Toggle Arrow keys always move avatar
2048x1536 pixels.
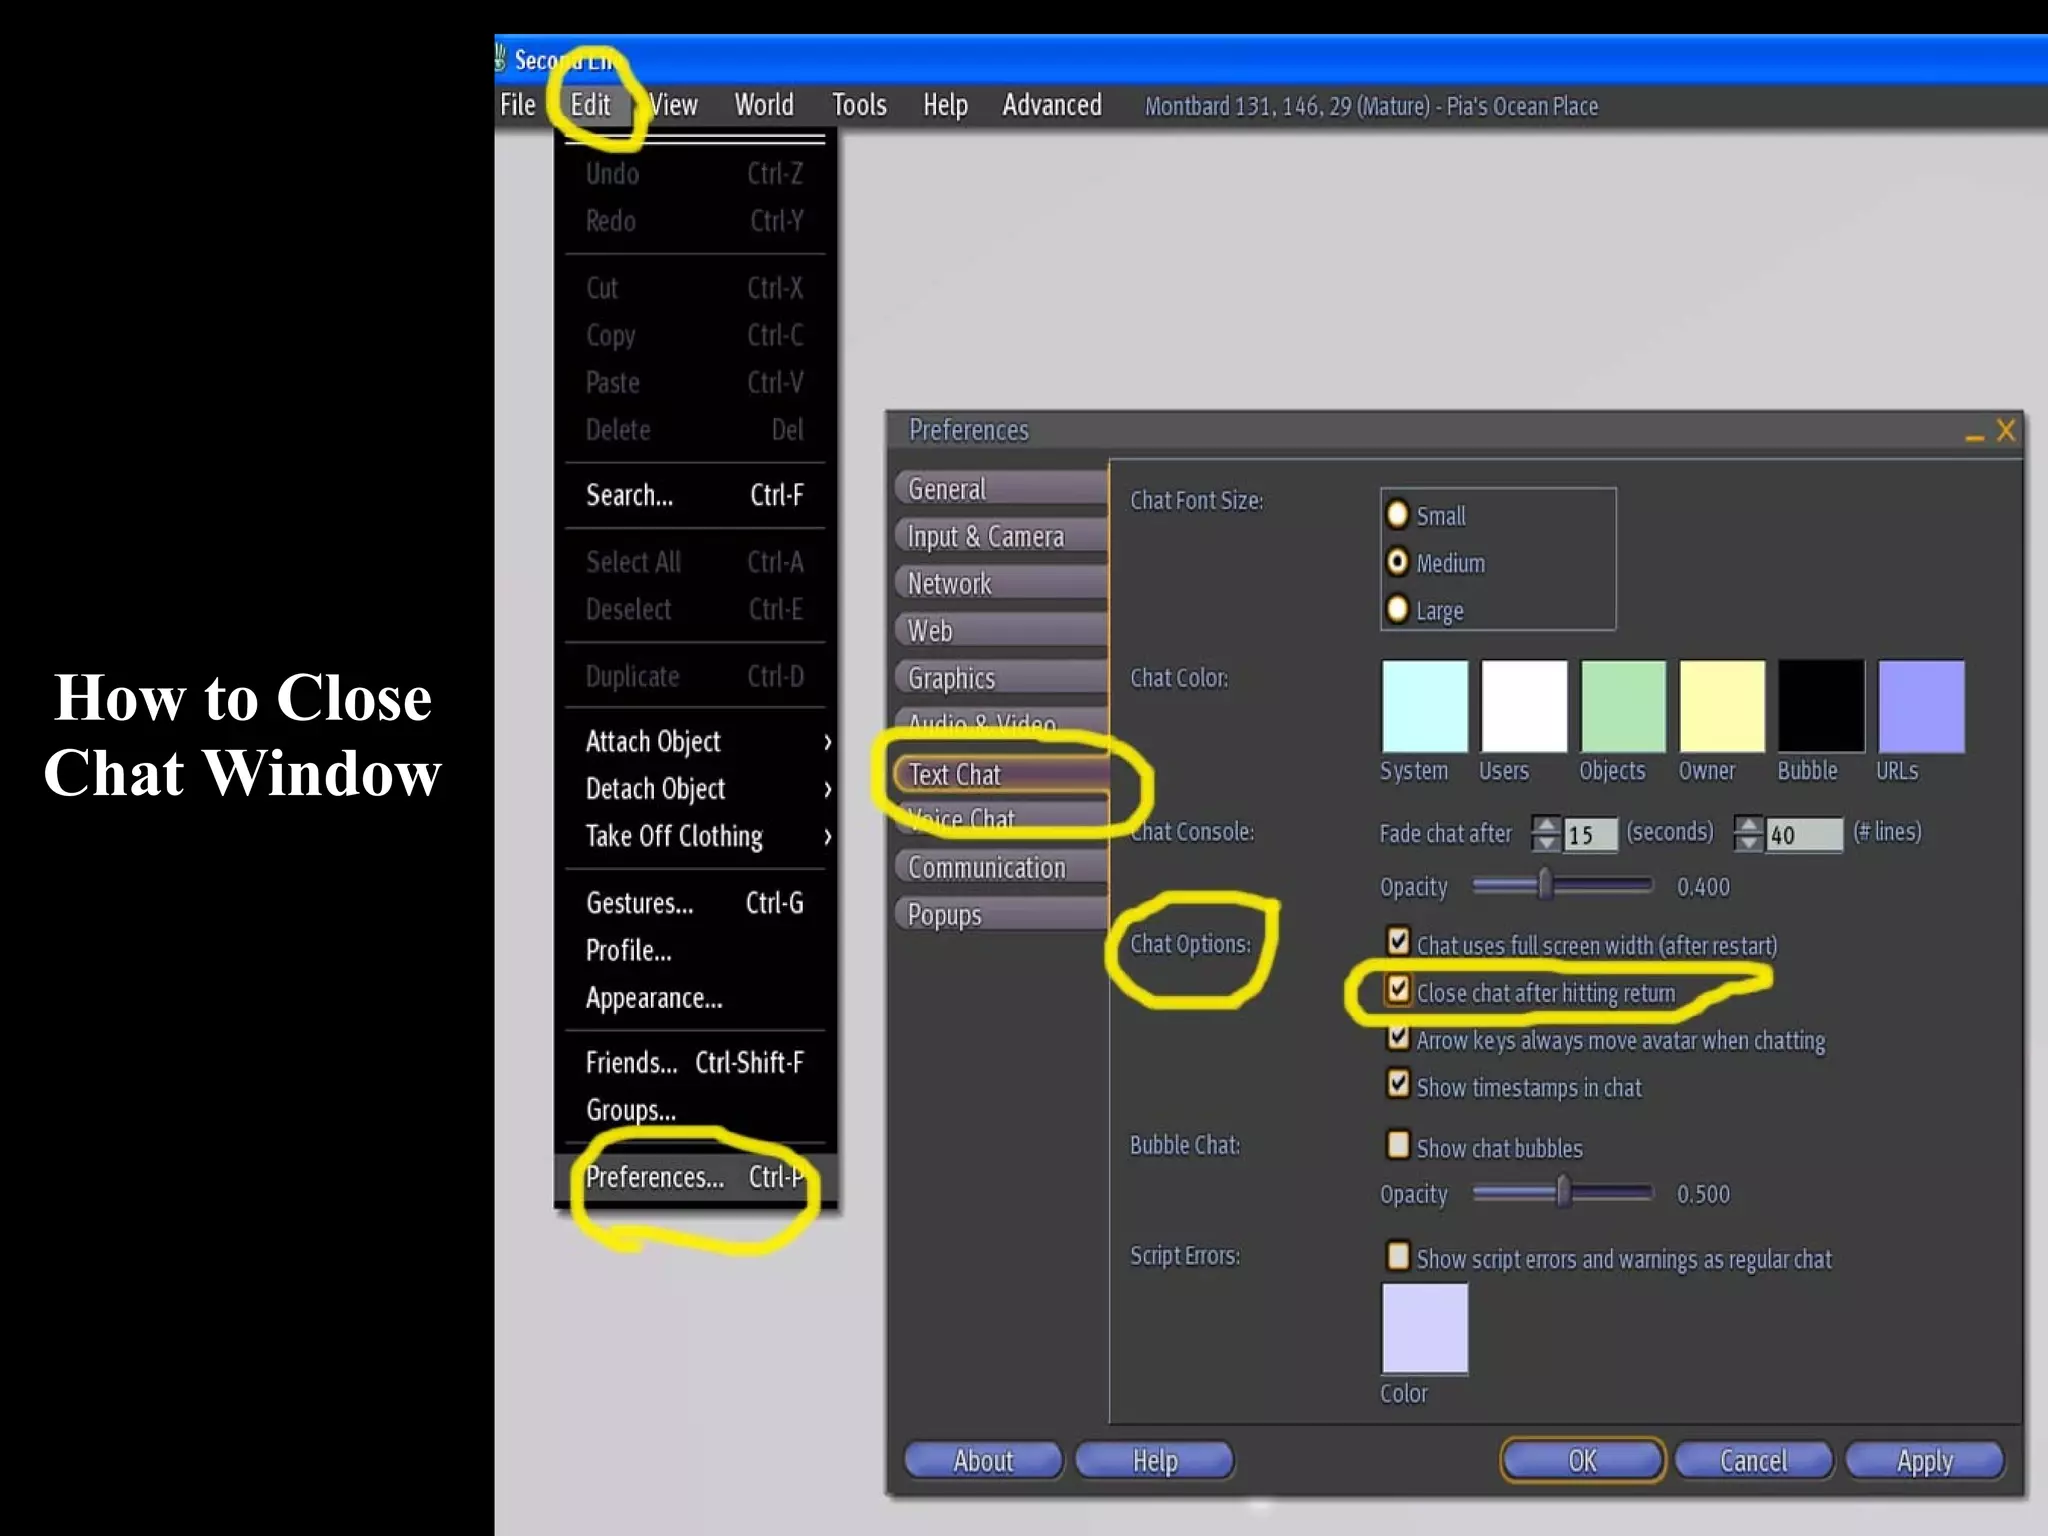coord(1398,1038)
